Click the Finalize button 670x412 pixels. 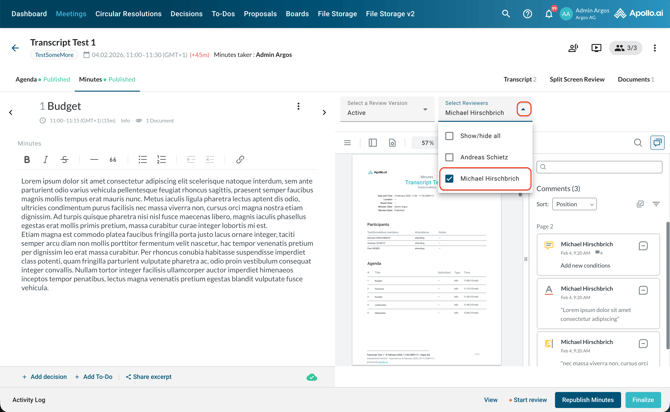(x=643, y=400)
